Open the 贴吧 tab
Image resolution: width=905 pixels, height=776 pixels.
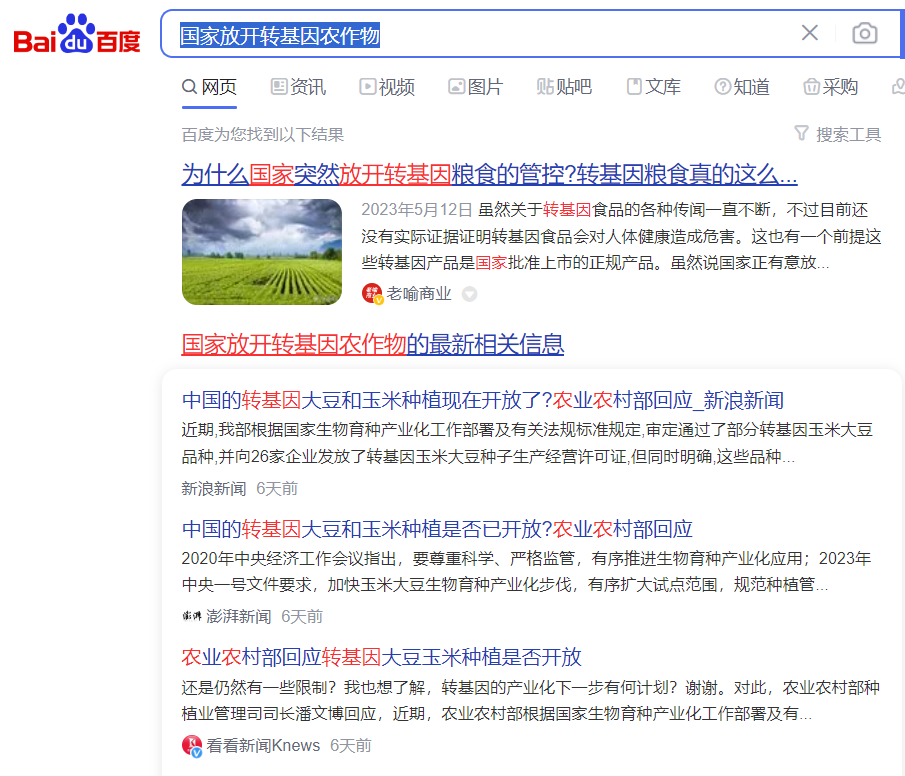pos(564,87)
